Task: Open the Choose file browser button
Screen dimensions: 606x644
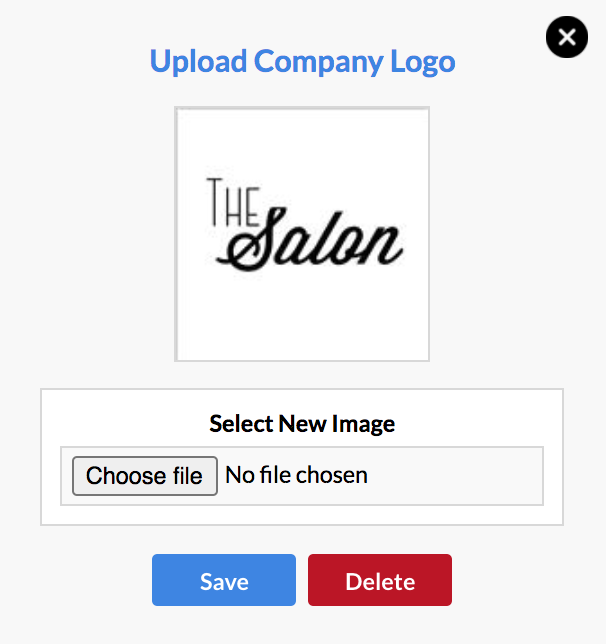Action: click(145, 476)
